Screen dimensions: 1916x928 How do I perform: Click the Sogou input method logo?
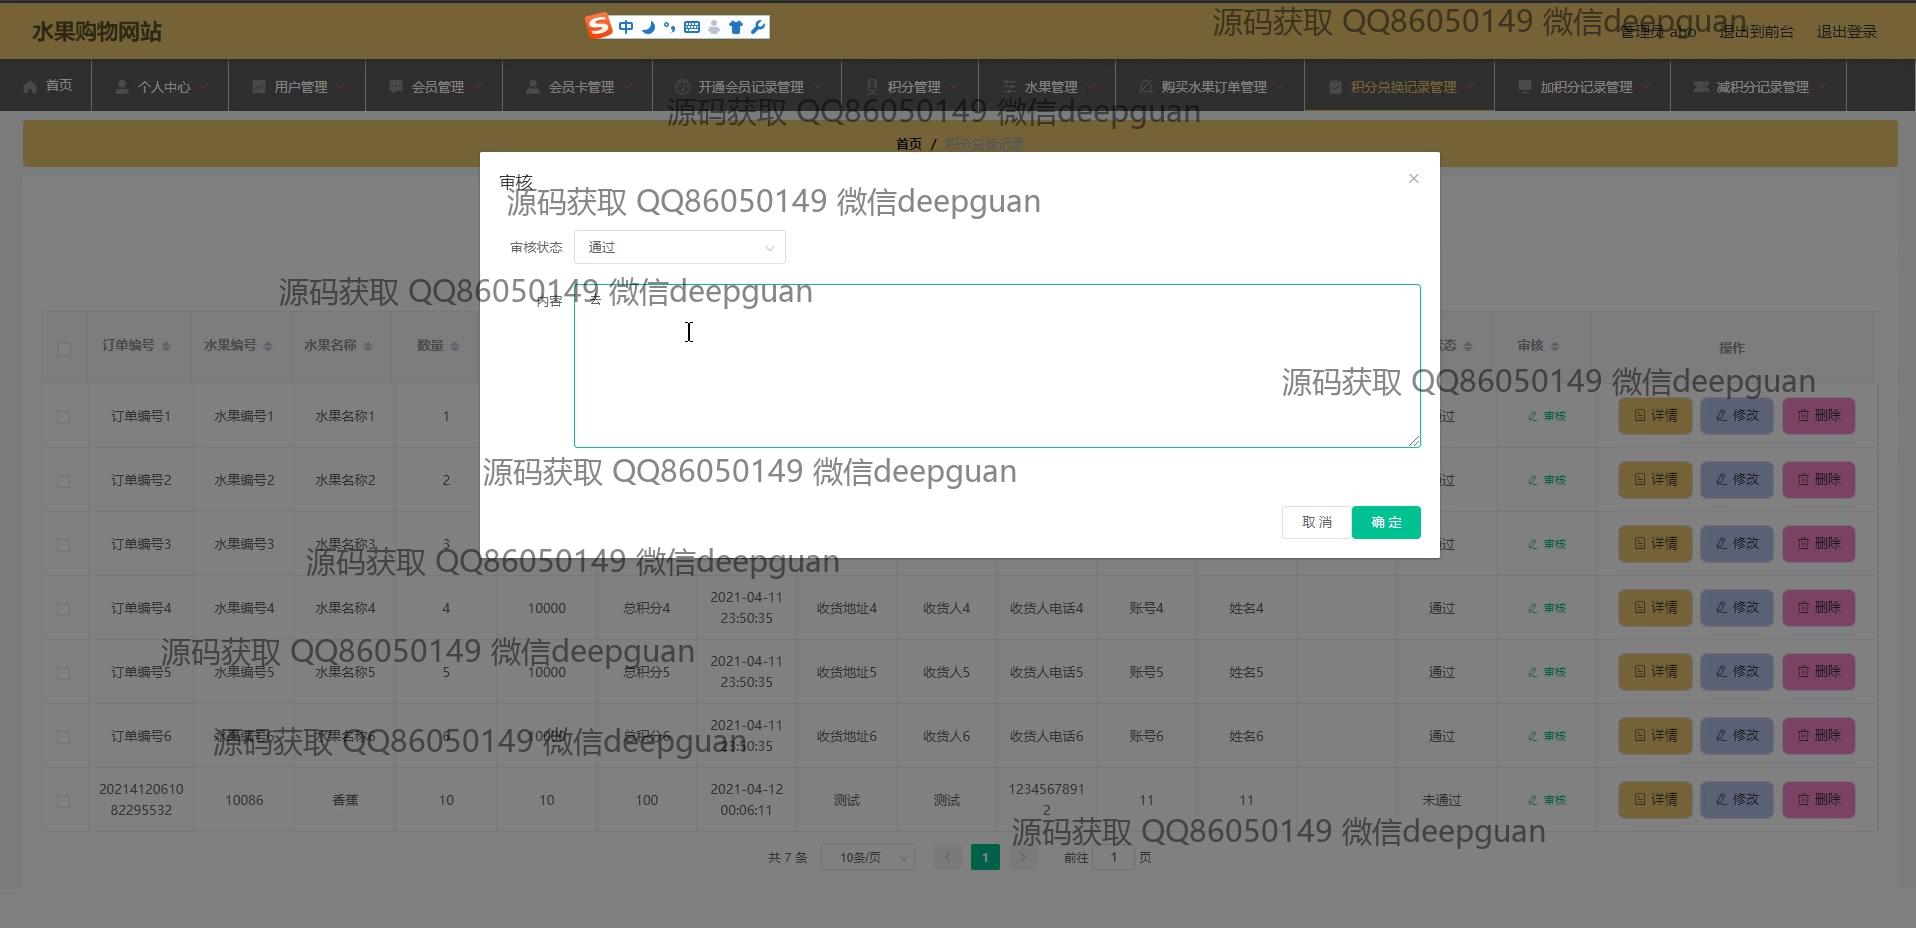[599, 27]
